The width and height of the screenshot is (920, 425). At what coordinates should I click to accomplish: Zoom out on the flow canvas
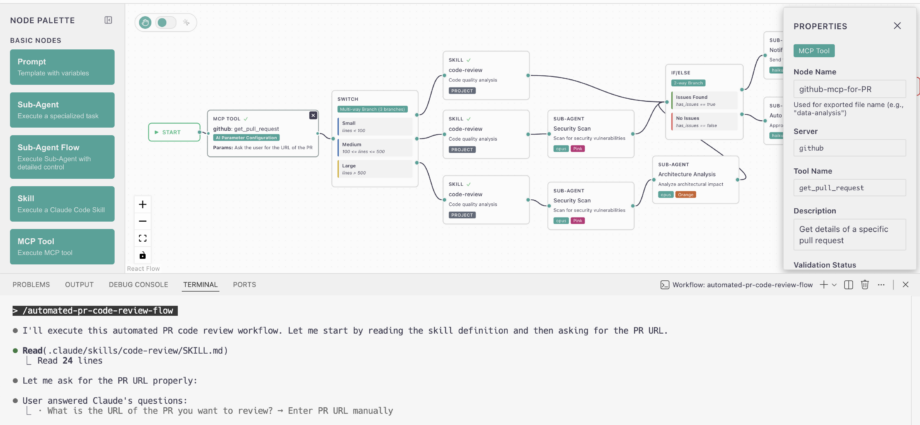(142, 221)
